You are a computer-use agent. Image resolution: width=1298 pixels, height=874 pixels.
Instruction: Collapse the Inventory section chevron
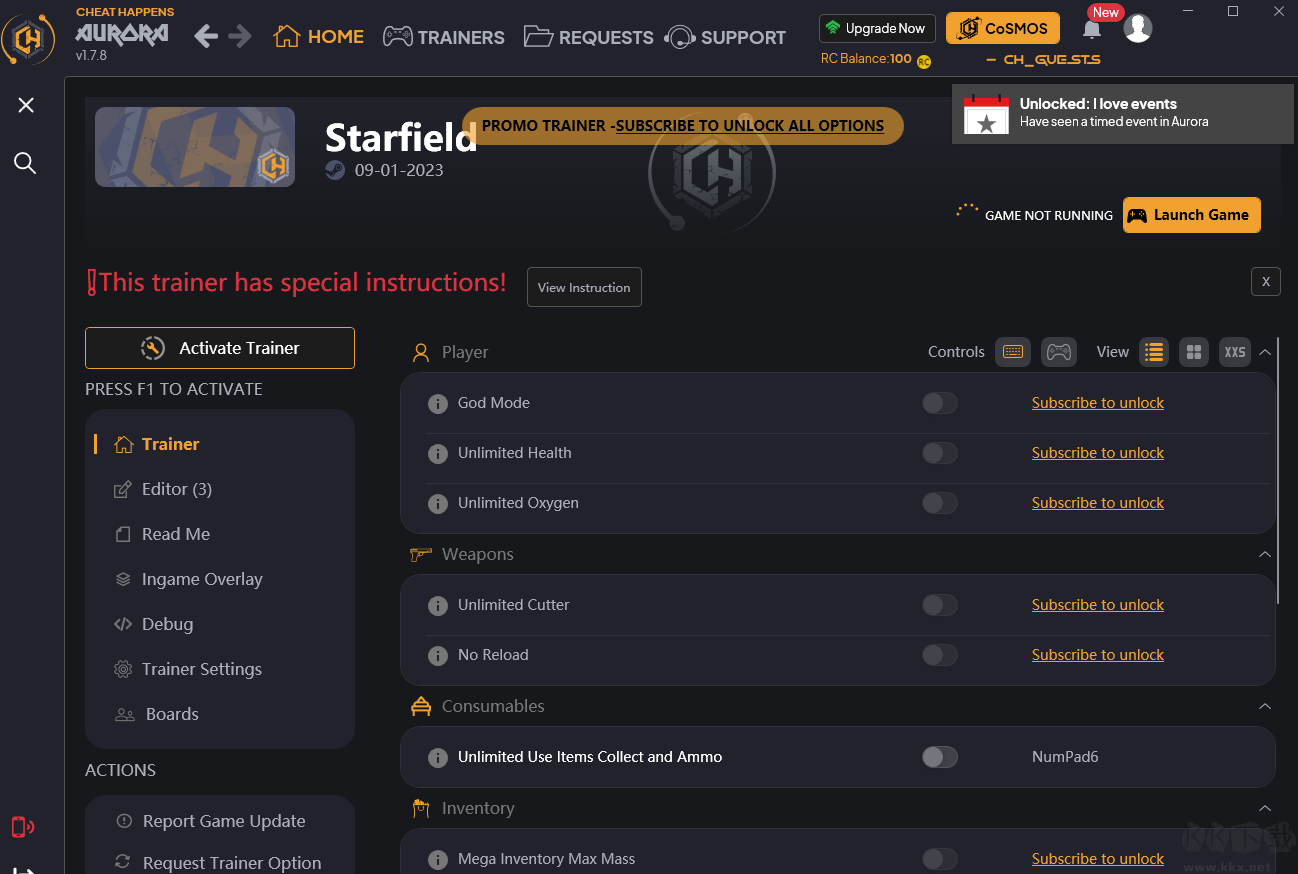pyautogui.click(x=1265, y=808)
